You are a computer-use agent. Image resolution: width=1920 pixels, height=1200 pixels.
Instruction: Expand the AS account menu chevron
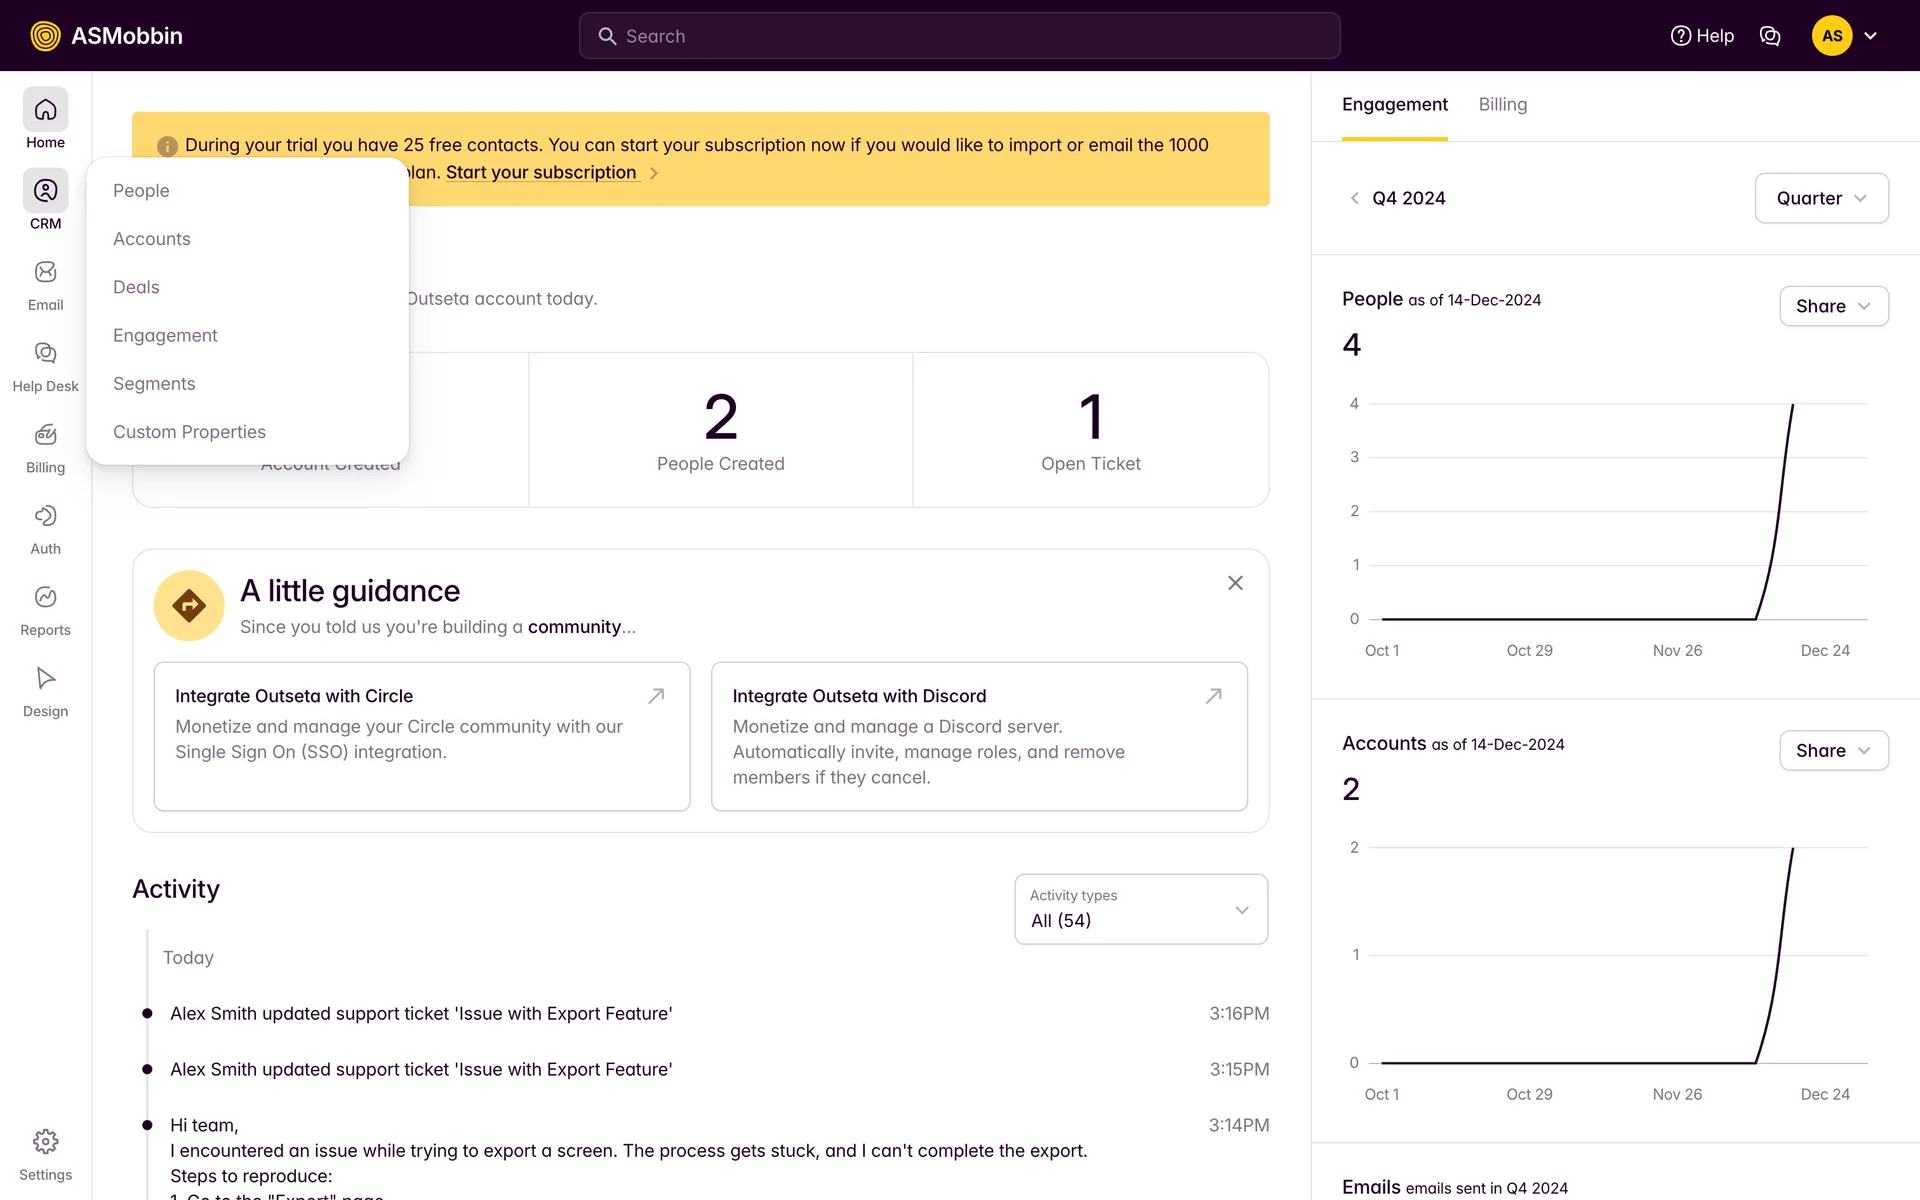tap(1870, 36)
